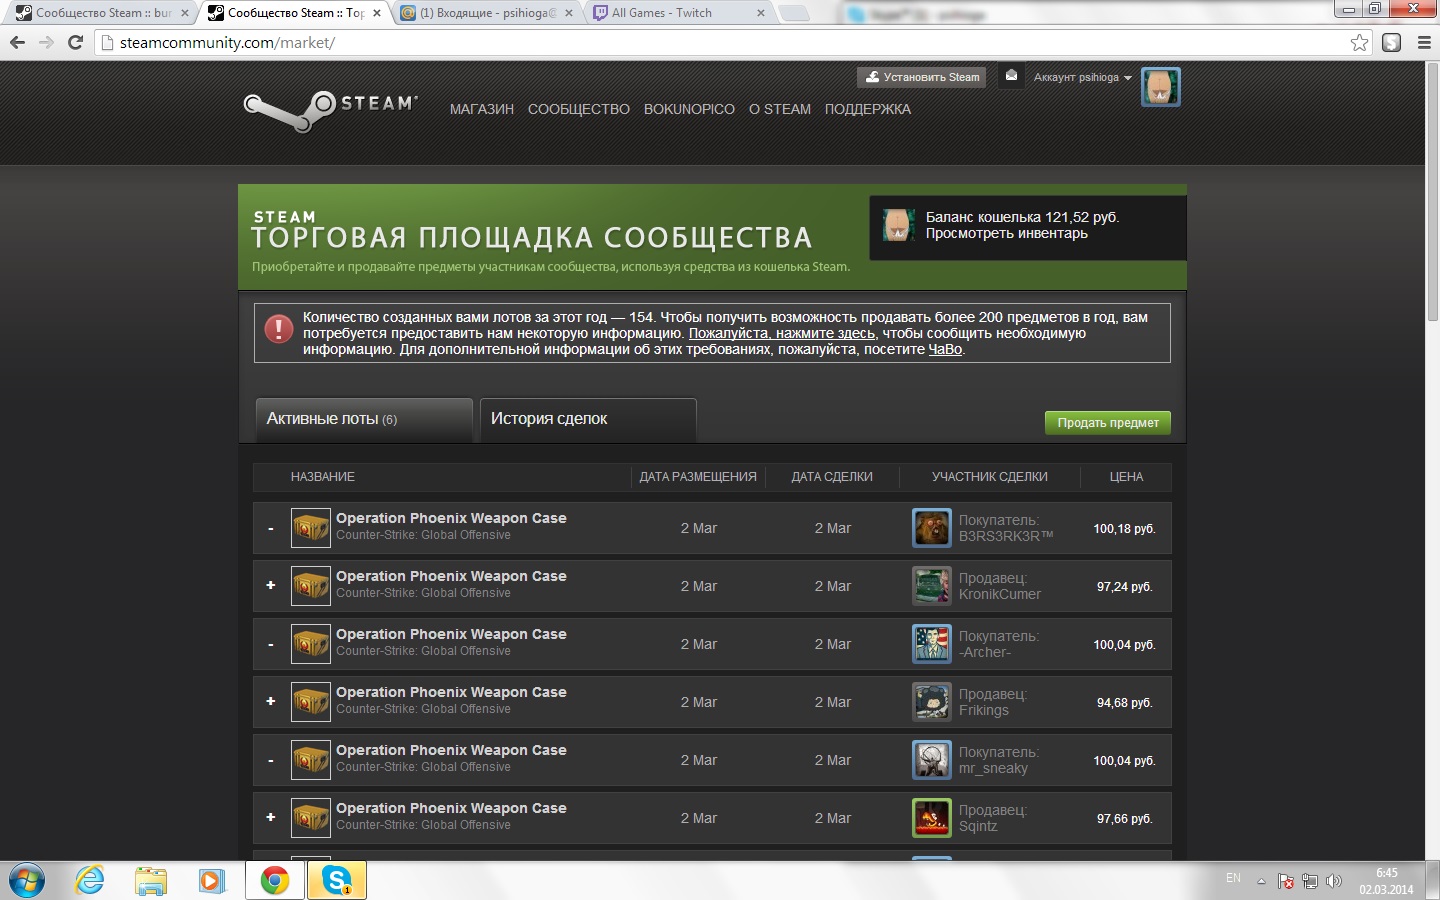
Task: Open the Windows Start menu
Action: (x=27, y=881)
